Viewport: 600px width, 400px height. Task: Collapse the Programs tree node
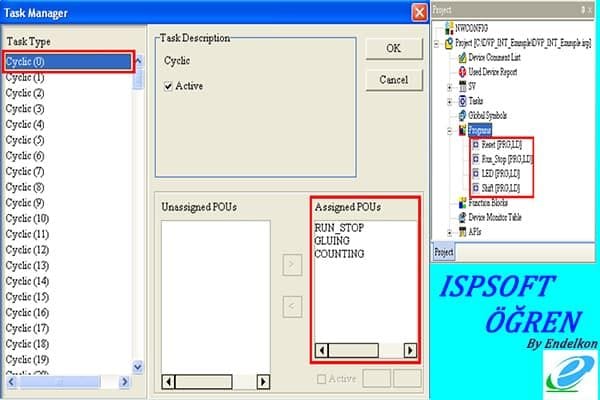[450, 131]
